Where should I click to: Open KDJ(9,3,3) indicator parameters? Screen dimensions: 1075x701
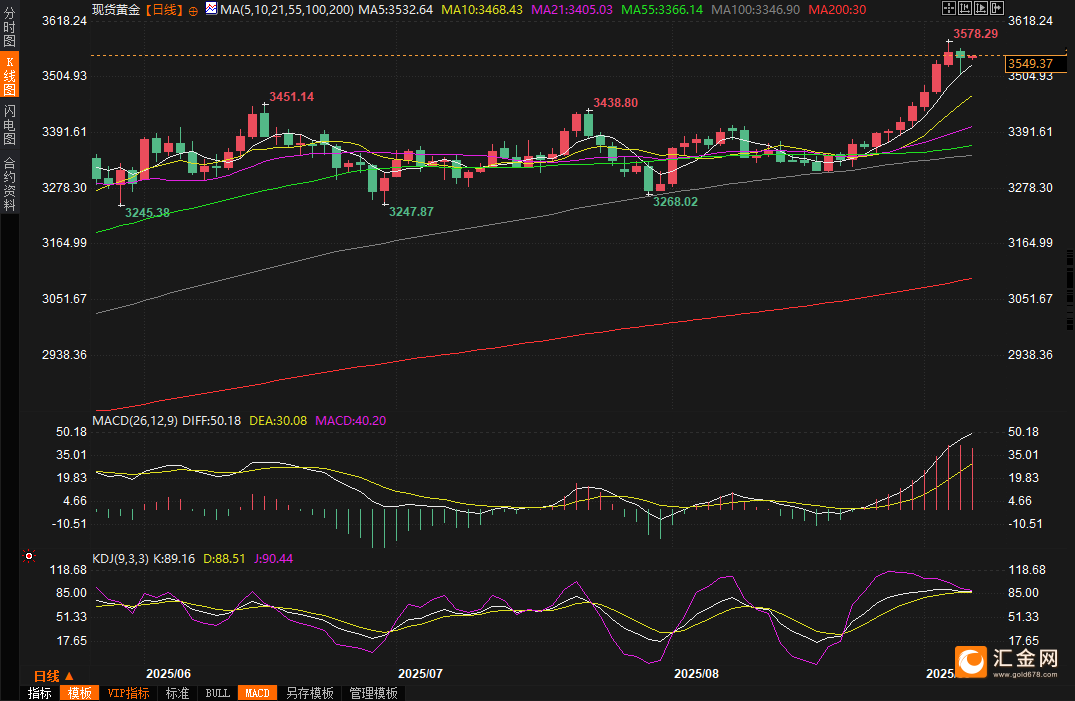[120, 559]
